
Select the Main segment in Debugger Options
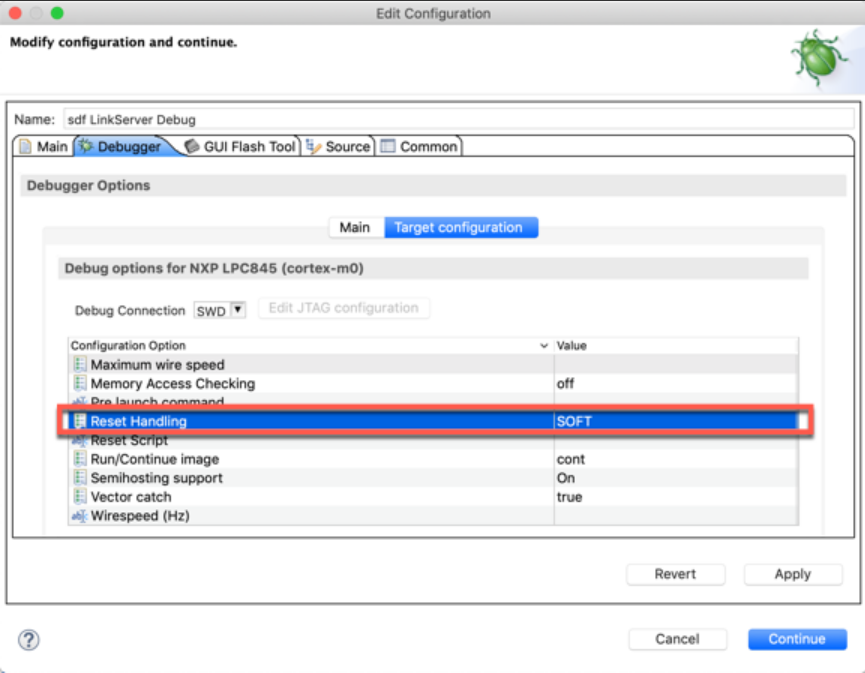click(355, 228)
